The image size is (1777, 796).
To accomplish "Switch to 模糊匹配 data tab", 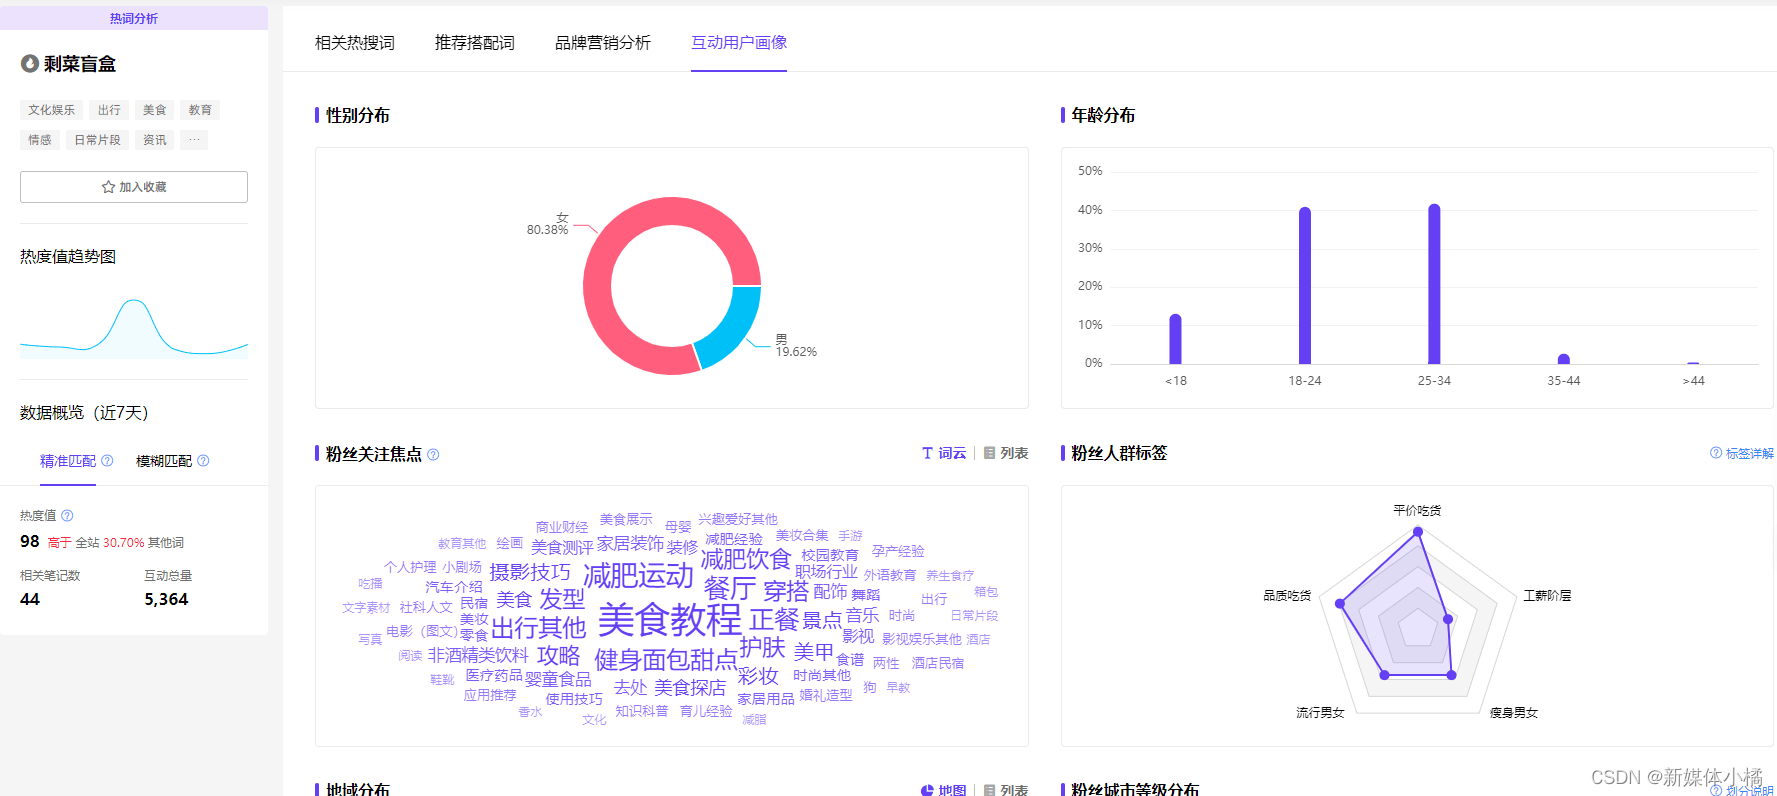I will [164, 461].
